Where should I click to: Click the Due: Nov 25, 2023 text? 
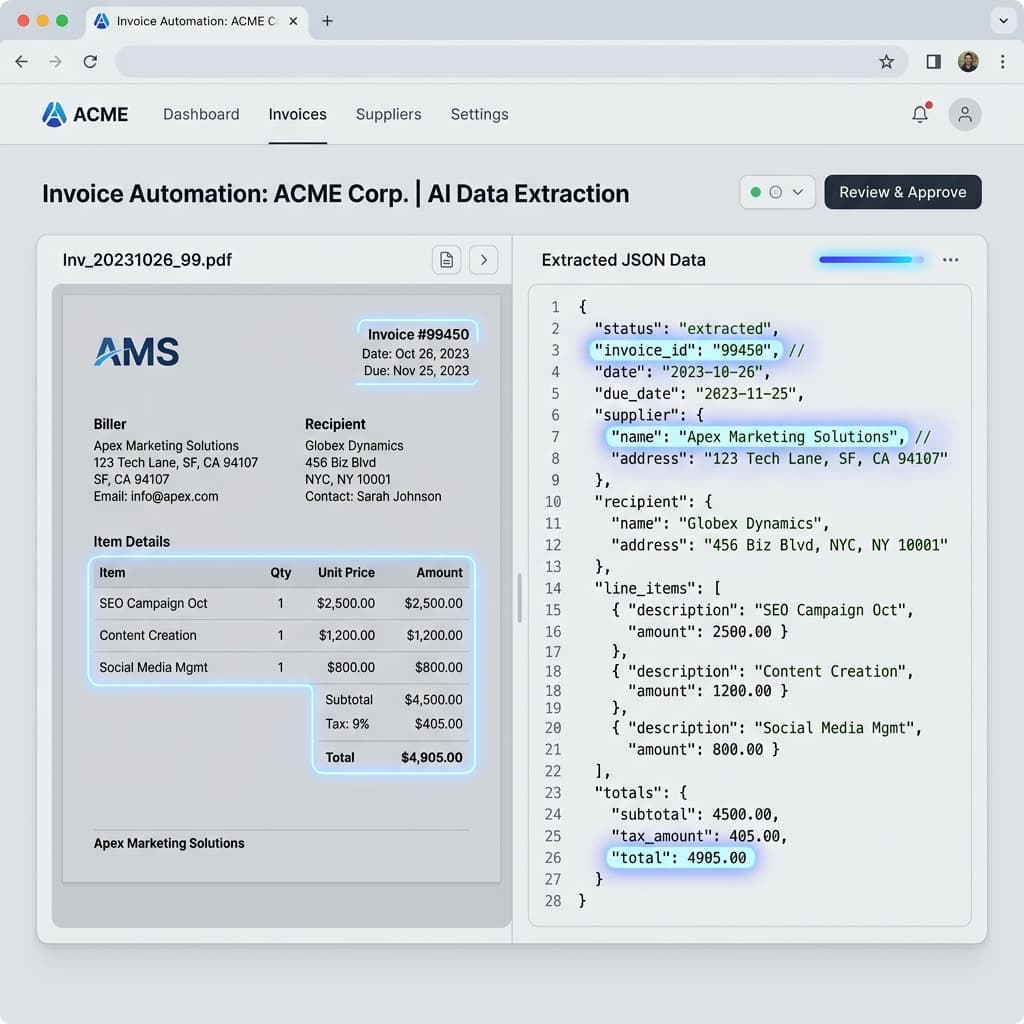(x=416, y=370)
